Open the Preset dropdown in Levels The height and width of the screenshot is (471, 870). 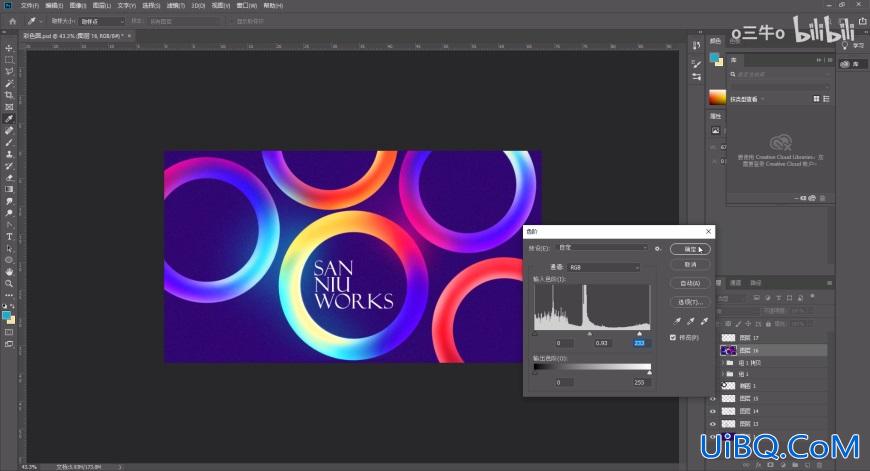click(602, 248)
